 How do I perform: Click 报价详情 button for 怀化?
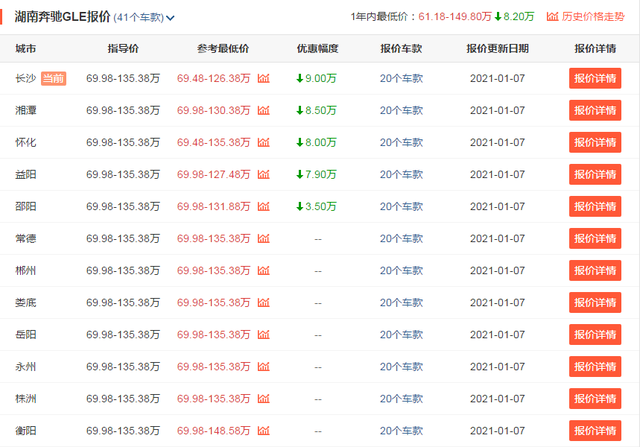point(595,142)
